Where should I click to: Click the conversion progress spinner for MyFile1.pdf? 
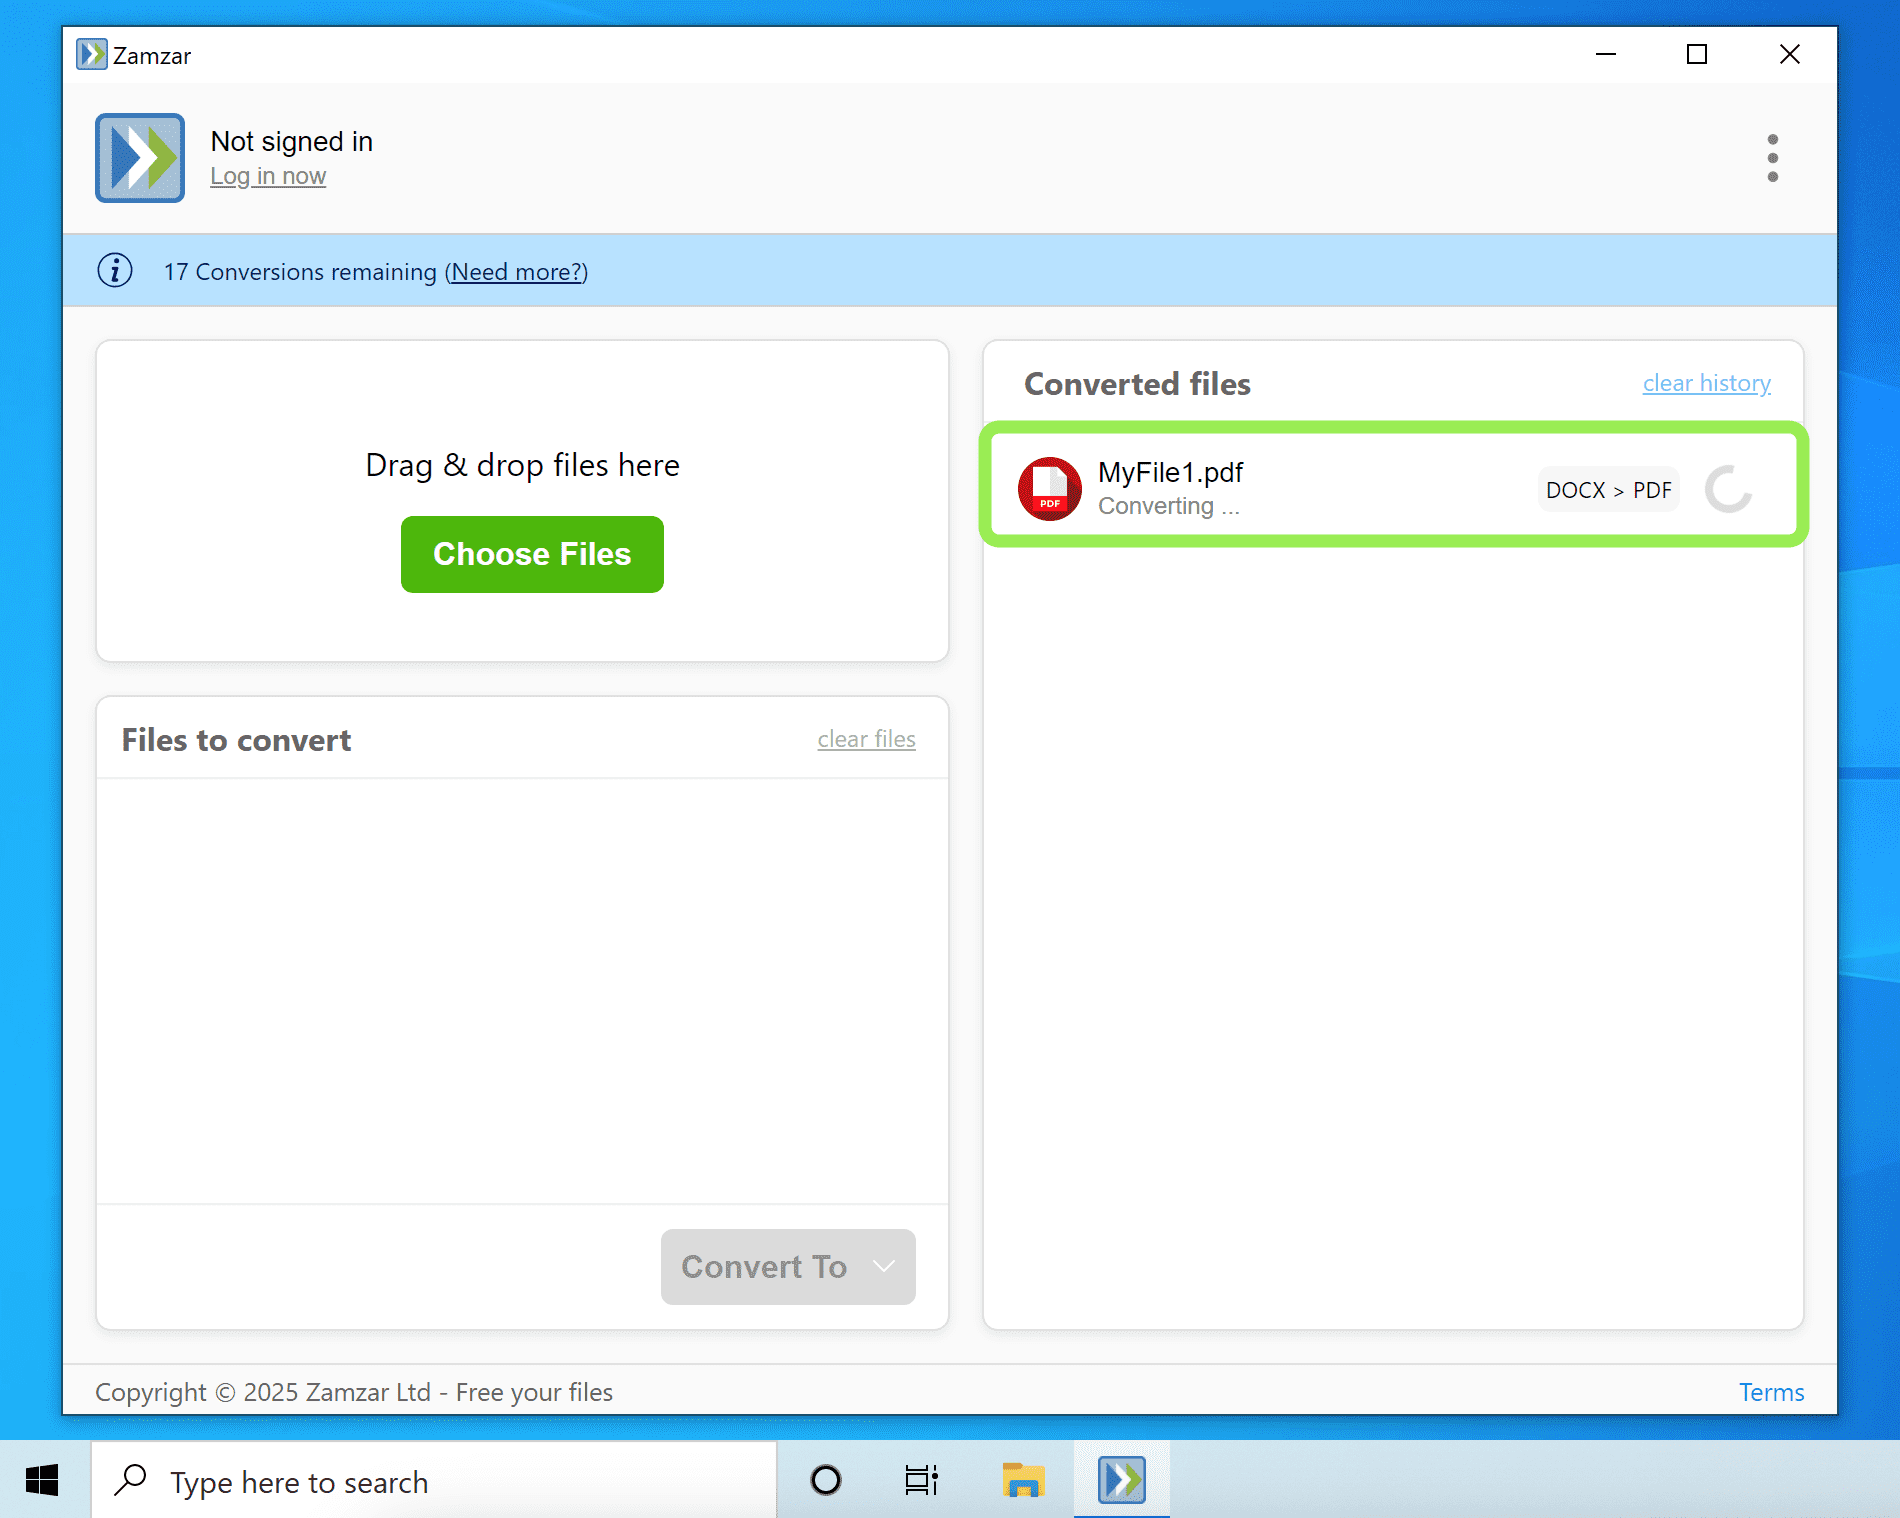[x=1729, y=489]
